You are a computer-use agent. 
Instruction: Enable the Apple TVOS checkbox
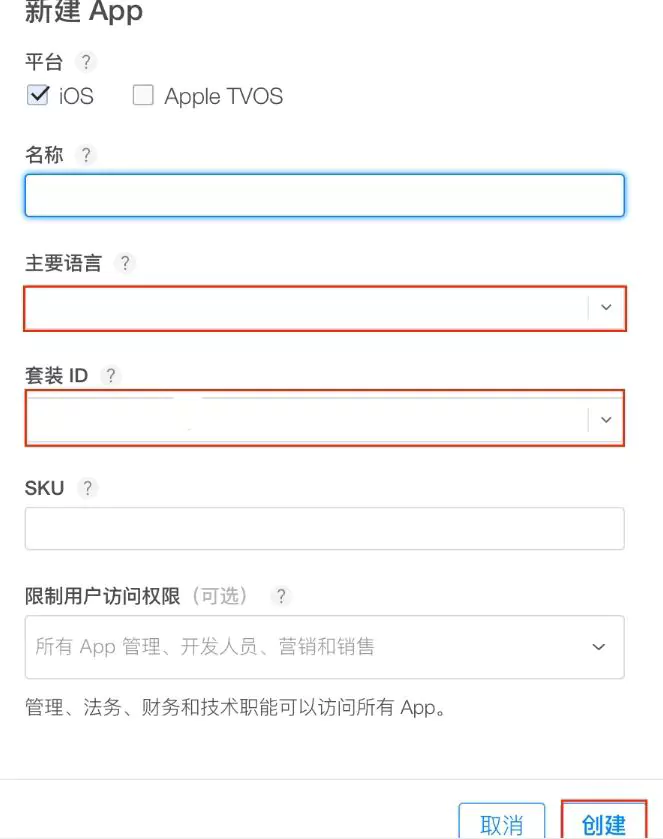tap(143, 95)
